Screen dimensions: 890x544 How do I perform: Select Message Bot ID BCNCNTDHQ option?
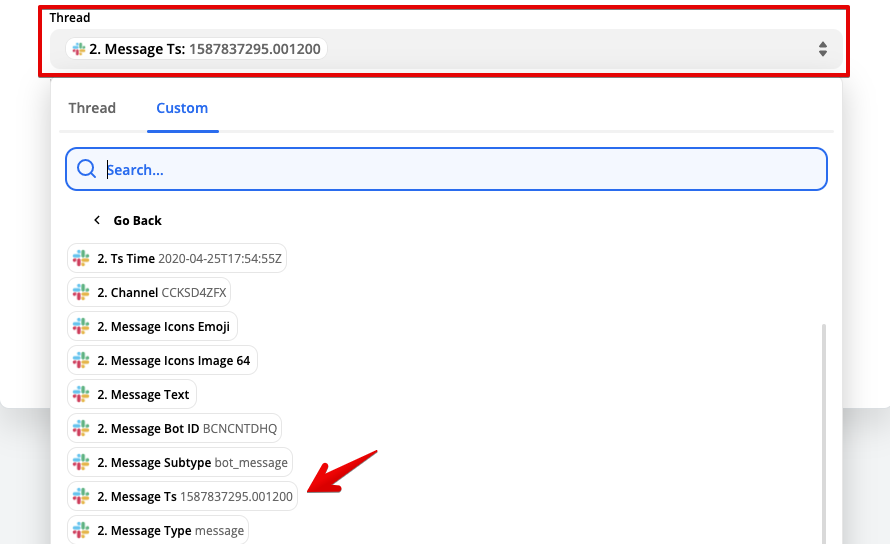(174, 428)
